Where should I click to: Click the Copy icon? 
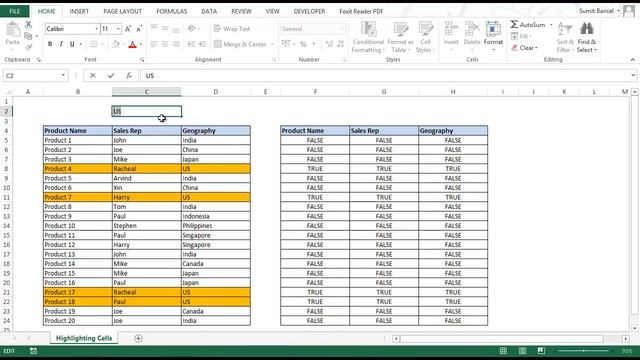point(28,36)
